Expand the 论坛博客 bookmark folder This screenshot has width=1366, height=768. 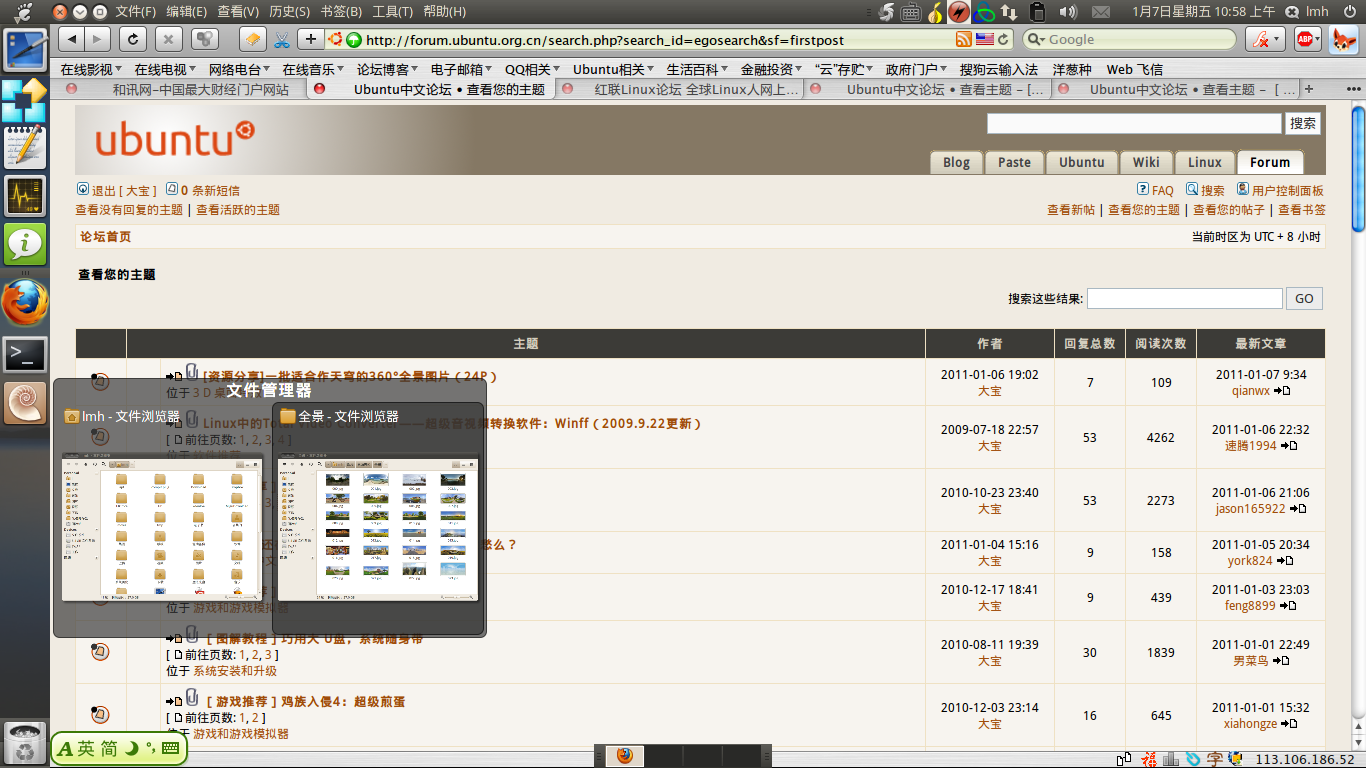coord(388,70)
